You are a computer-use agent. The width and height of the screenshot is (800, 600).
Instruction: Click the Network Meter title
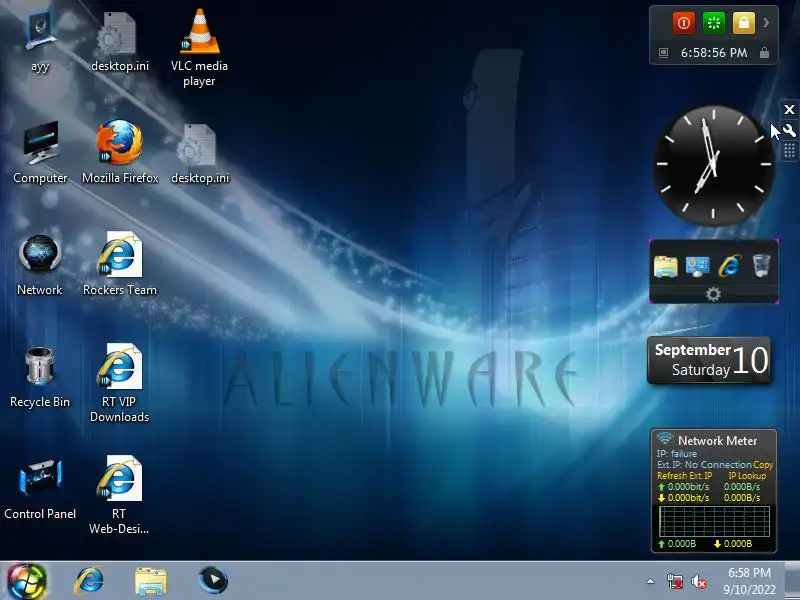(x=717, y=440)
